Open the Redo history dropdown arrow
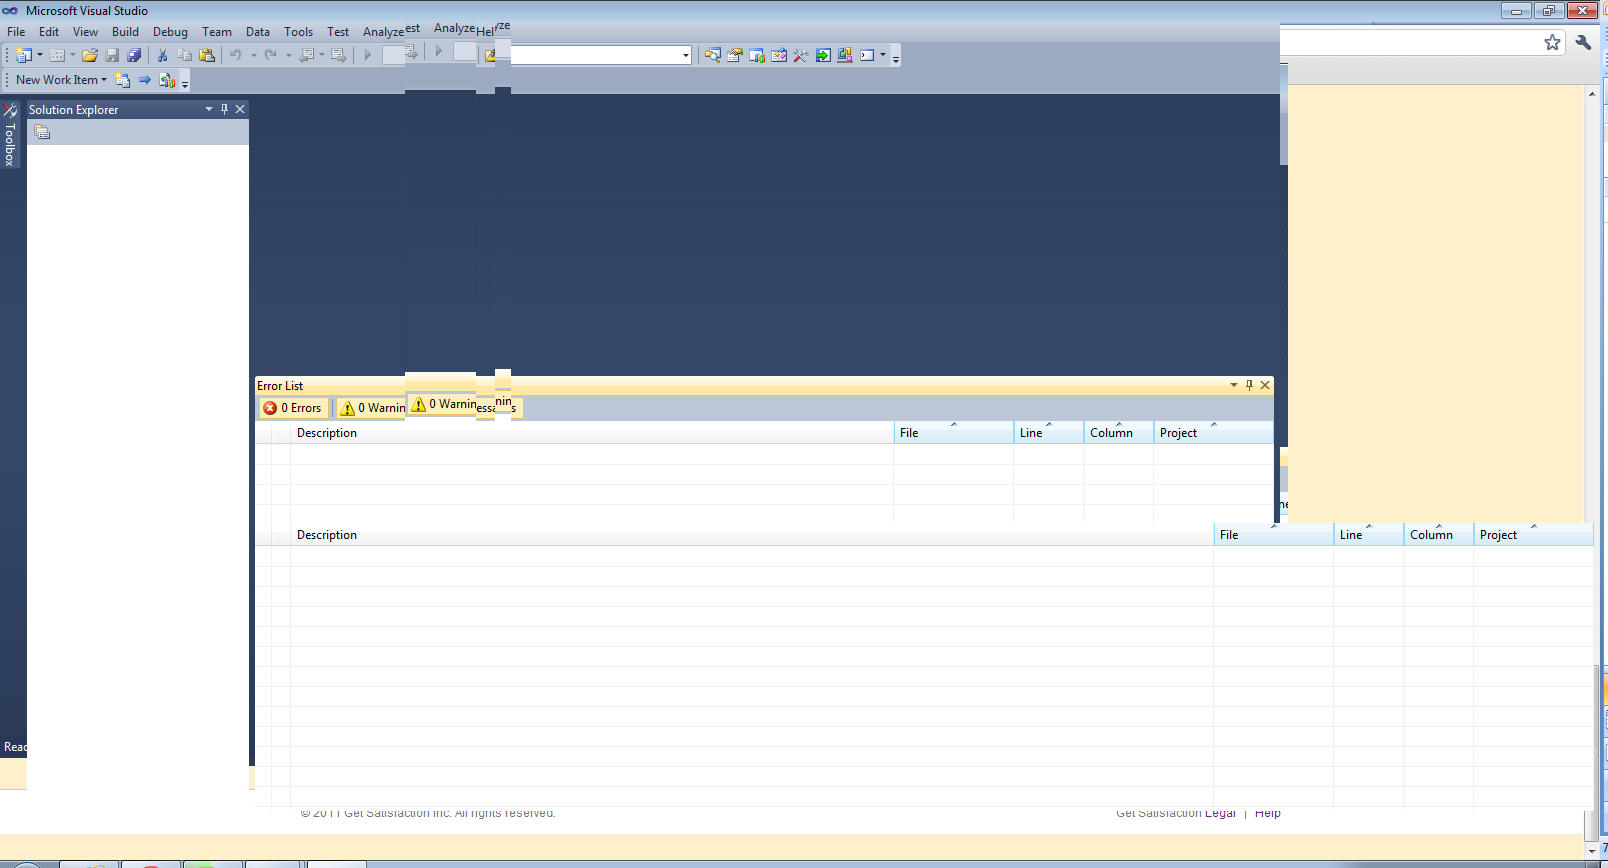The height and width of the screenshot is (868, 1608). point(288,55)
